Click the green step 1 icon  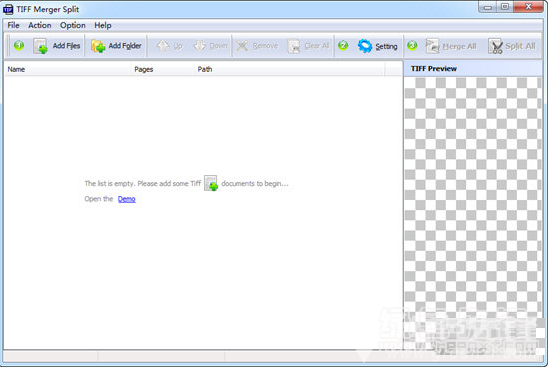point(19,45)
